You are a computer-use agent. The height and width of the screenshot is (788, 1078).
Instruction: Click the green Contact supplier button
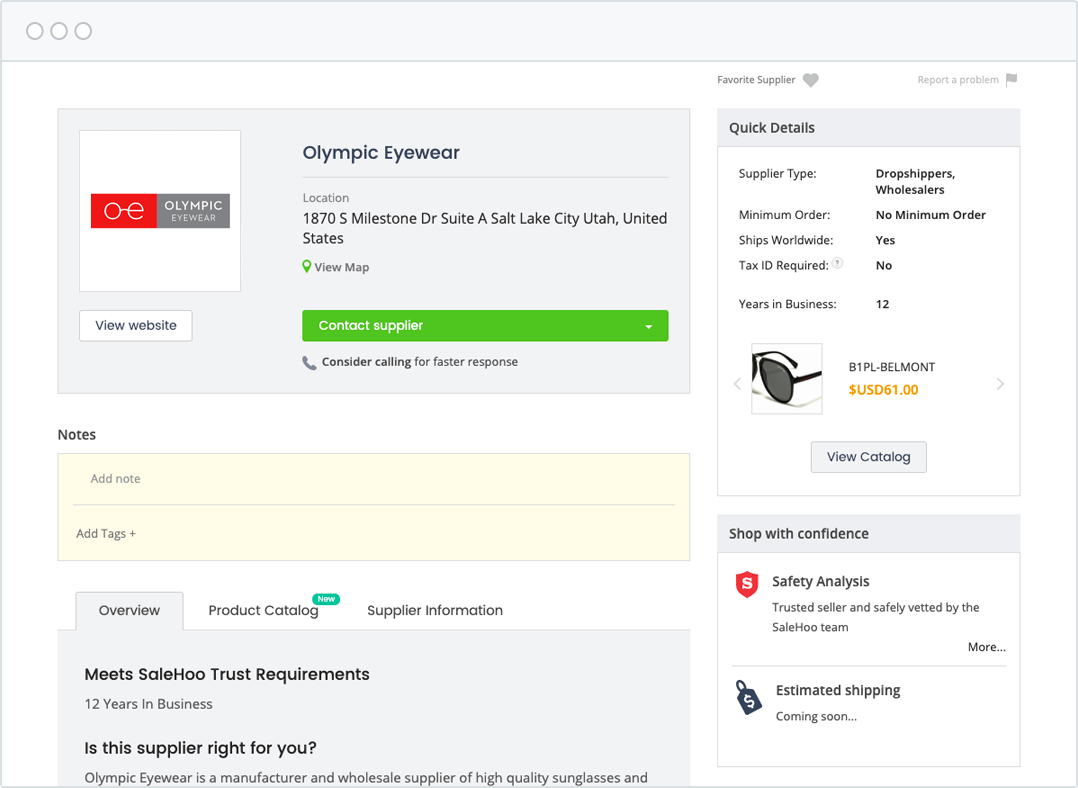[485, 326]
